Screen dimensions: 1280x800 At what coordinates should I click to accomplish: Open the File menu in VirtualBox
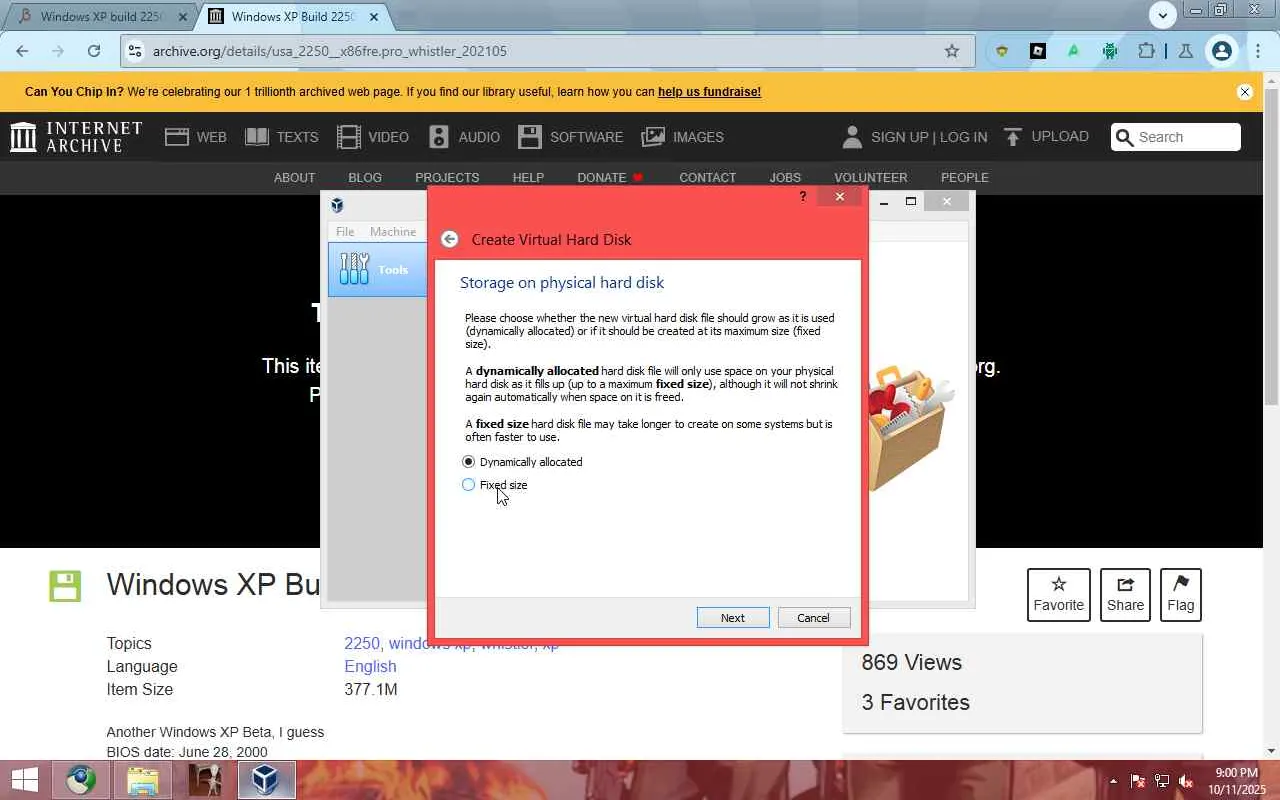(345, 231)
